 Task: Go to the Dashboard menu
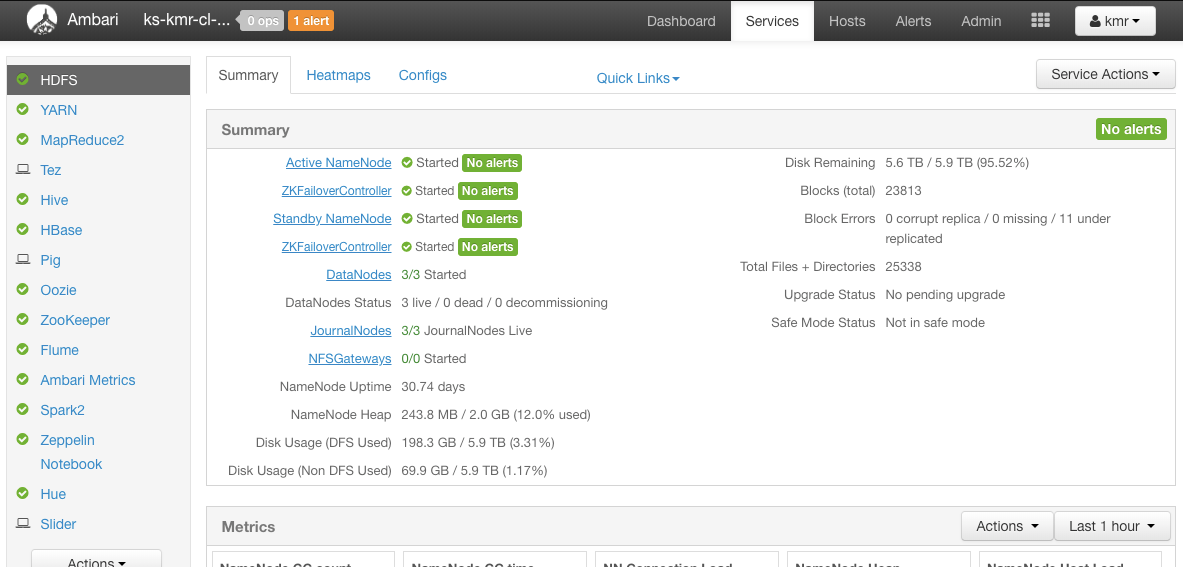[681, 21]
